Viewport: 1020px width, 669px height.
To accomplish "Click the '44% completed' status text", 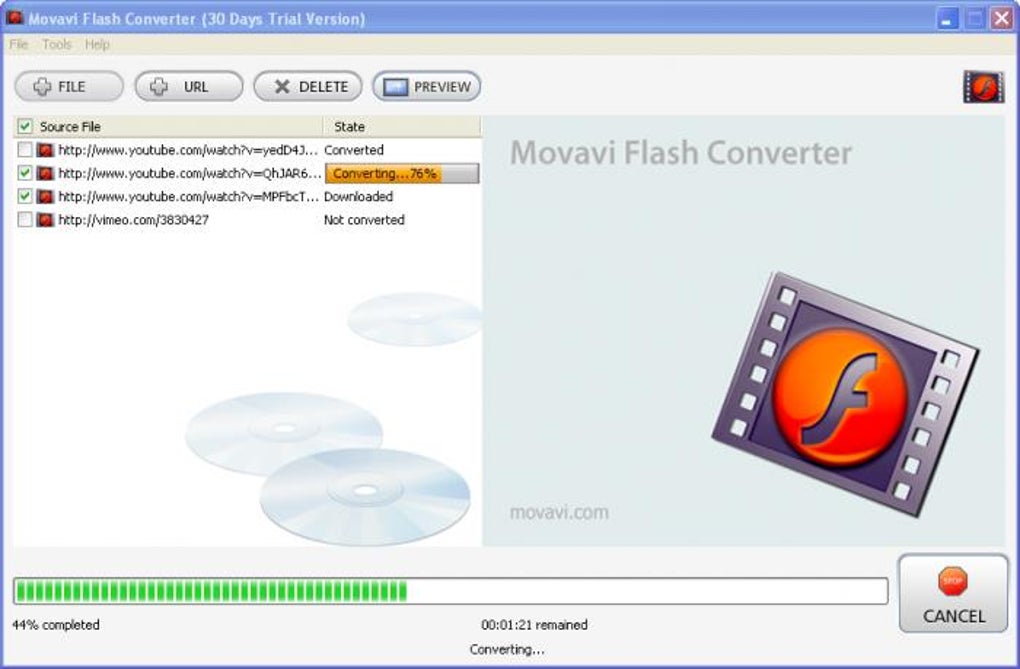I will tap(56, 625).
